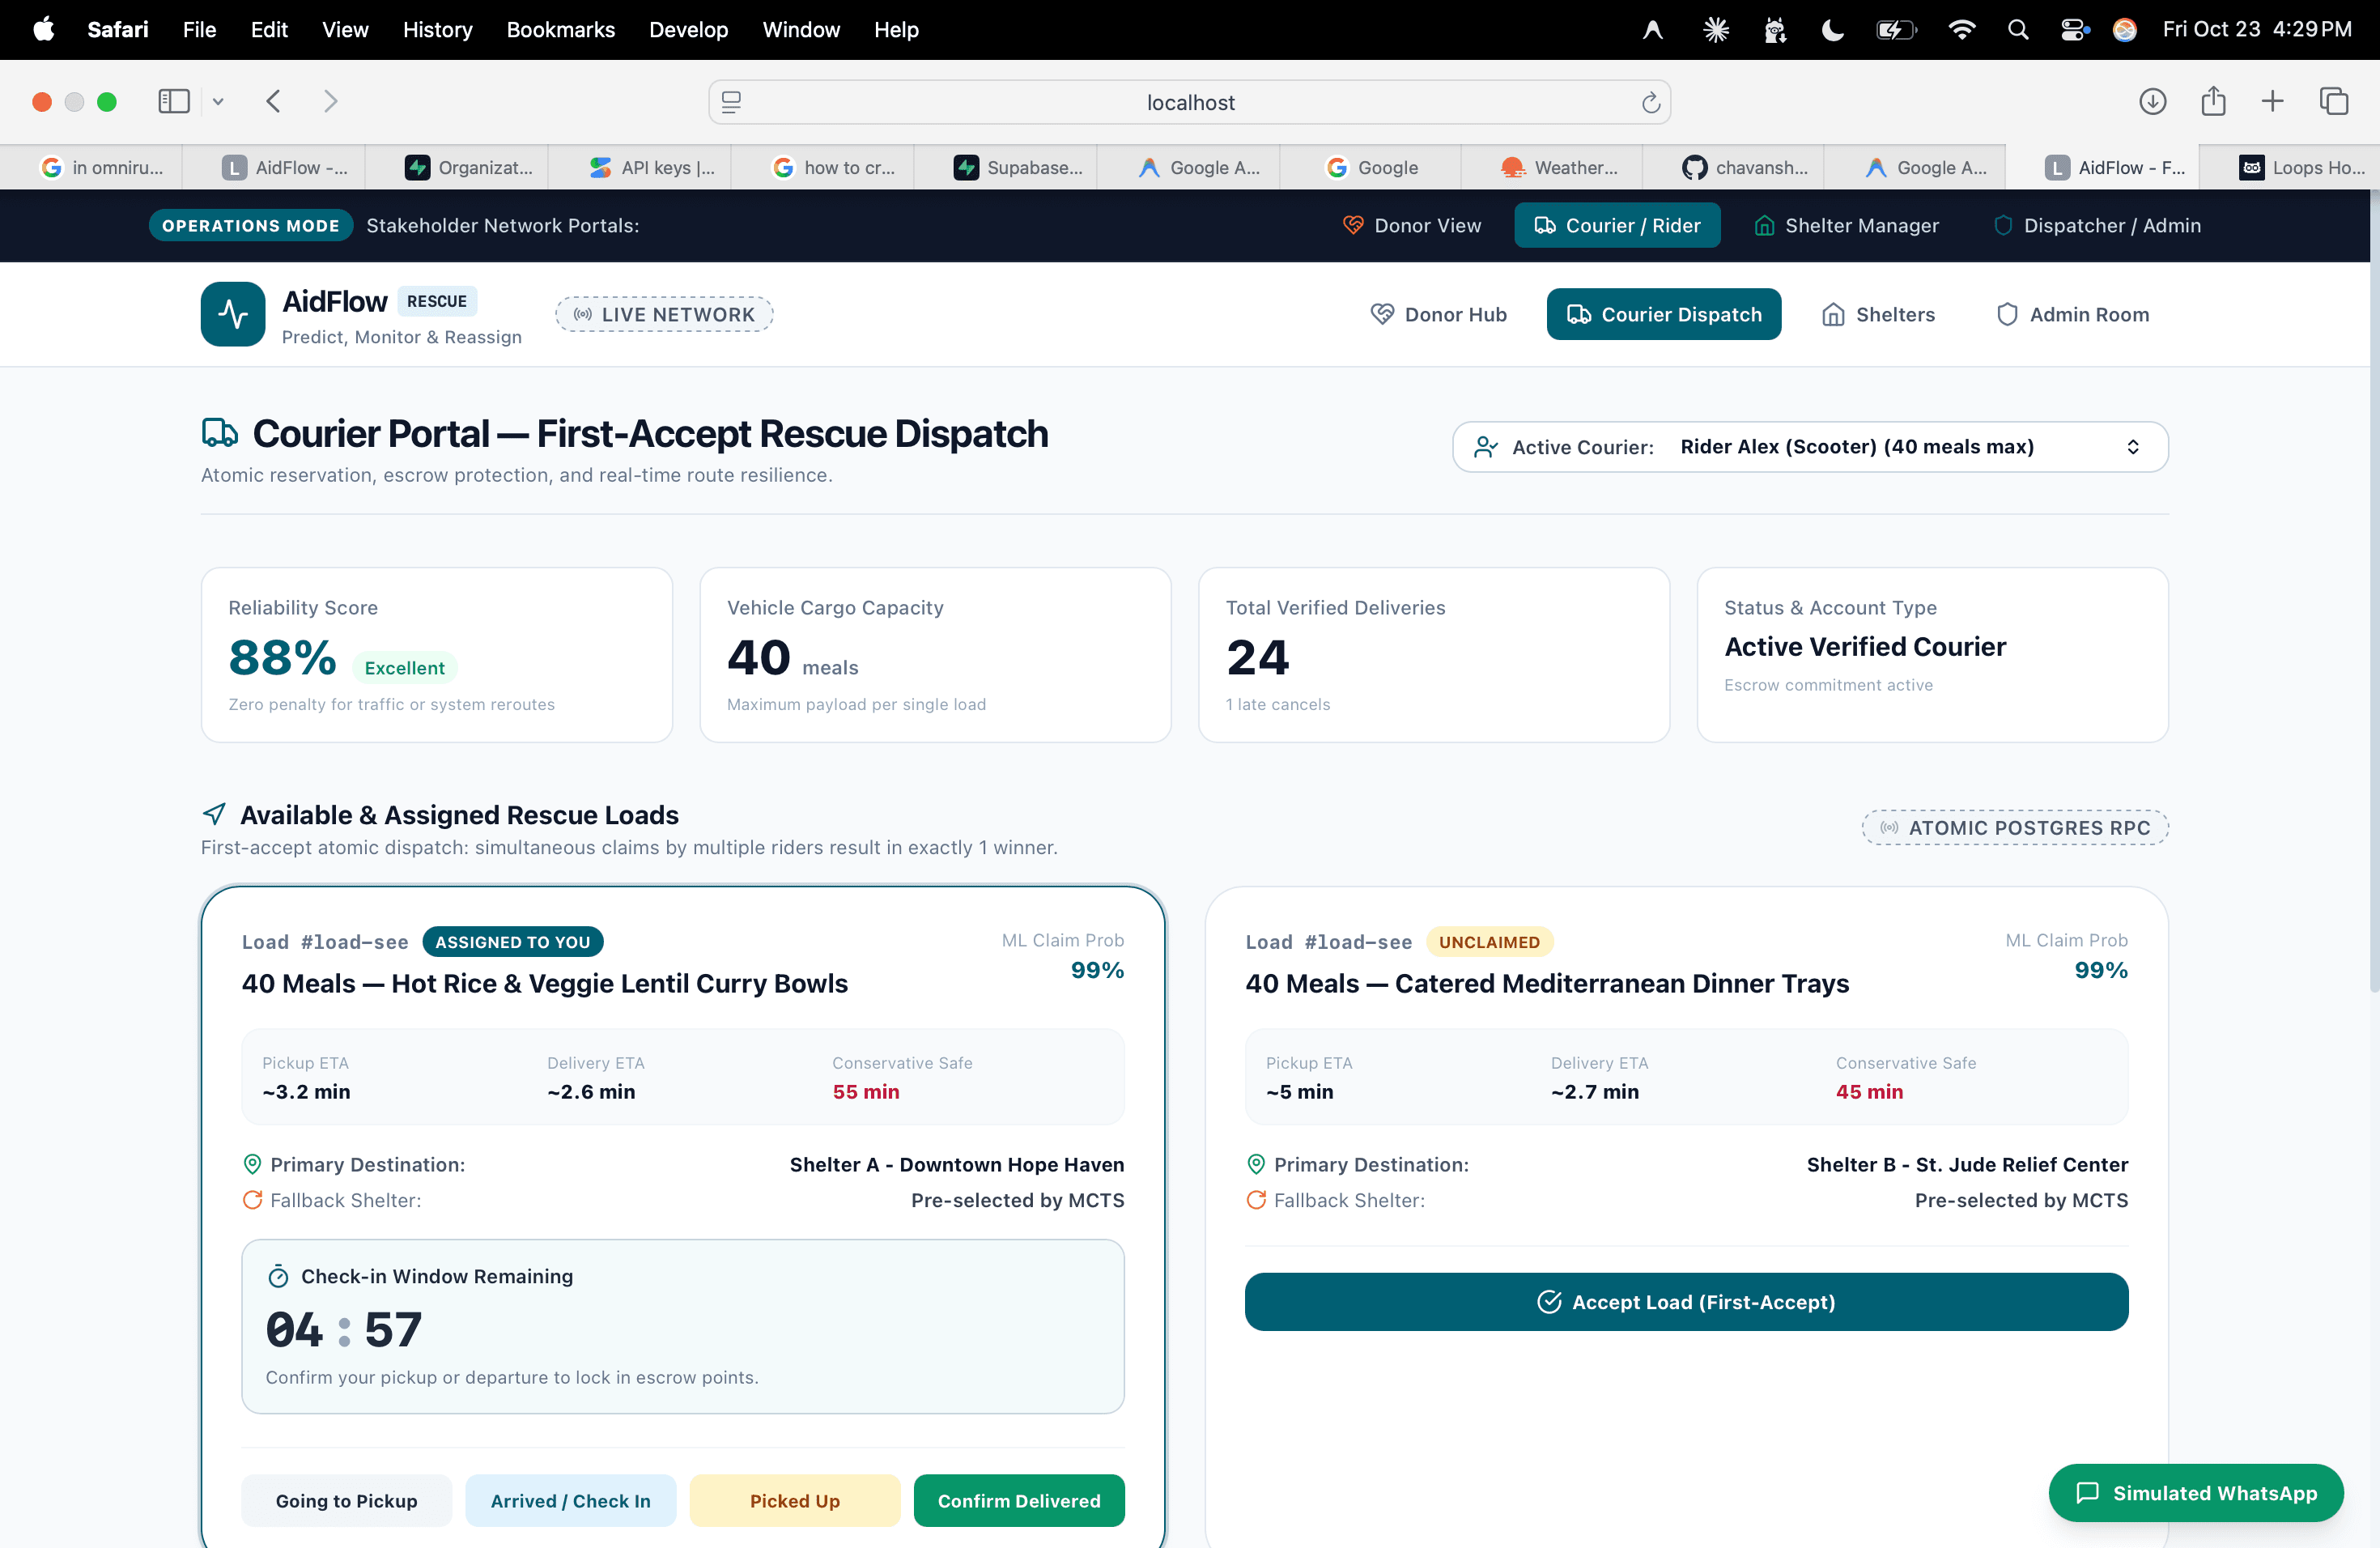2380x1548 pixels.
Task: Click the battery status icon
Action: tap(1896, 30)
